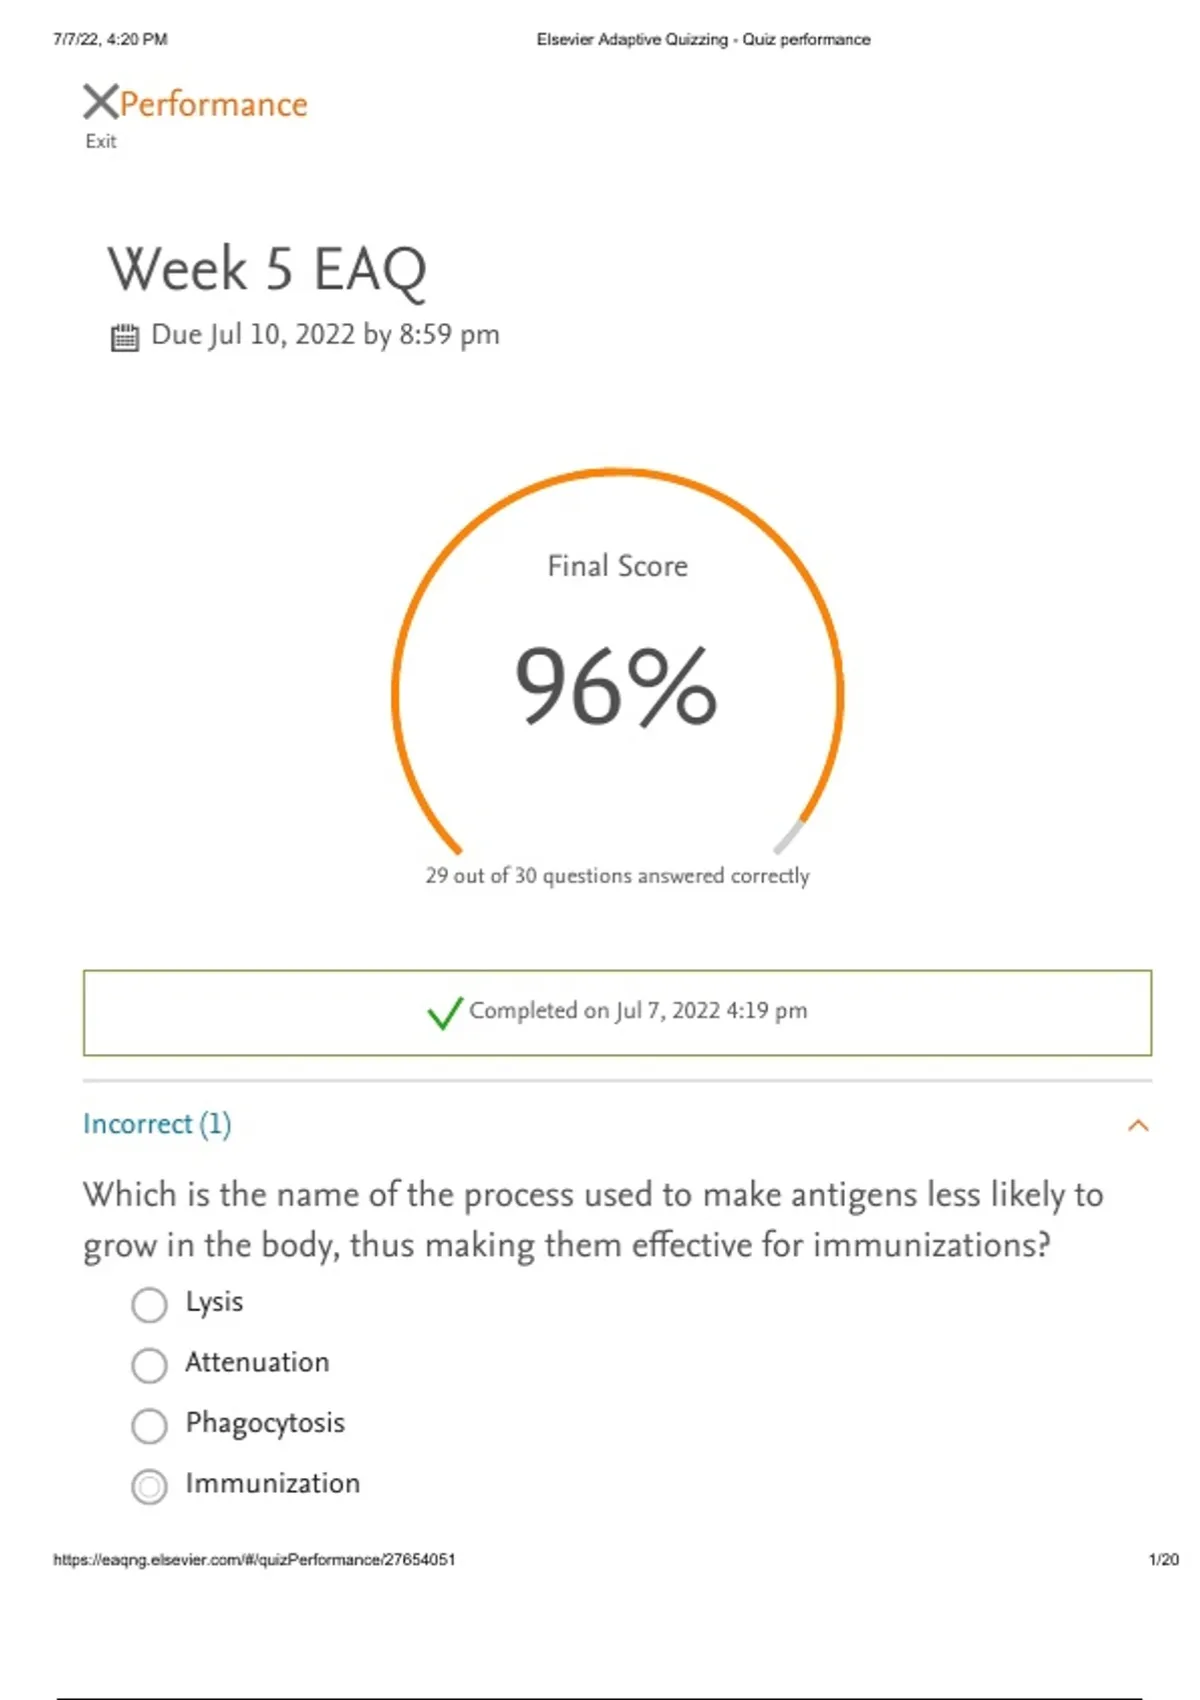The image size is (1200, 1700).
Task: Click the 96% final score value
Action: (616, 686)
